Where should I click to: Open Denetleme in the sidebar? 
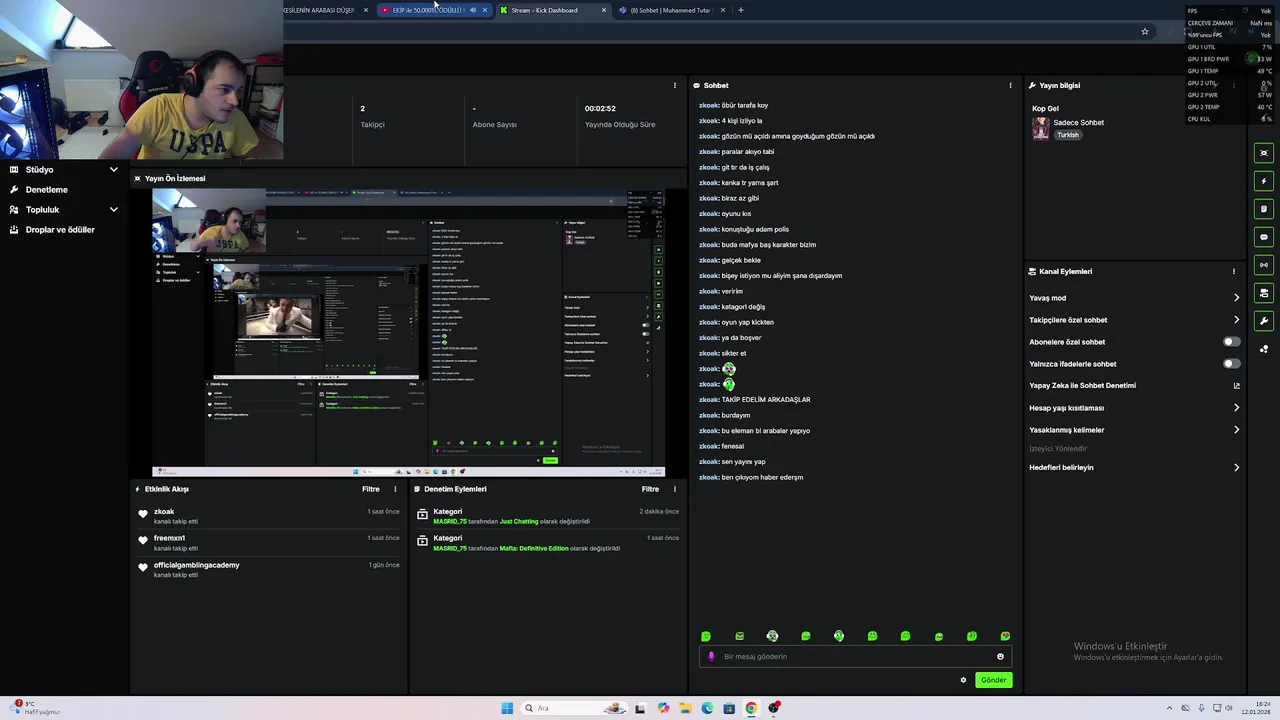point(47,190)
